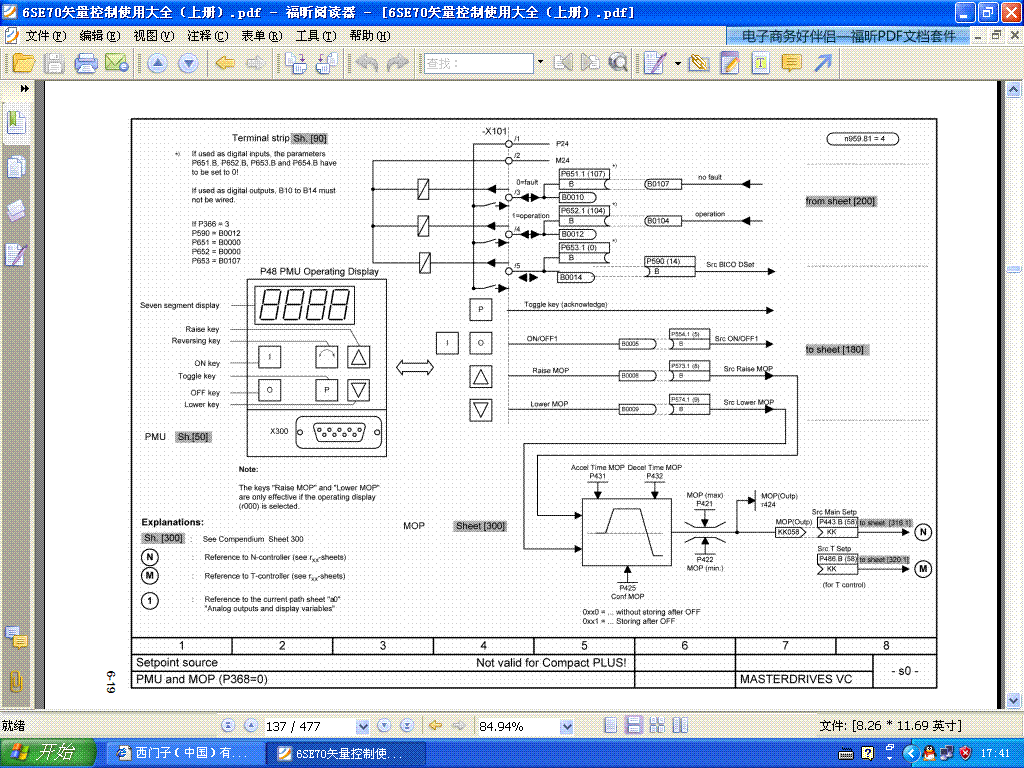Open the attachments paperclip panel in sidebar

point(16,680)
